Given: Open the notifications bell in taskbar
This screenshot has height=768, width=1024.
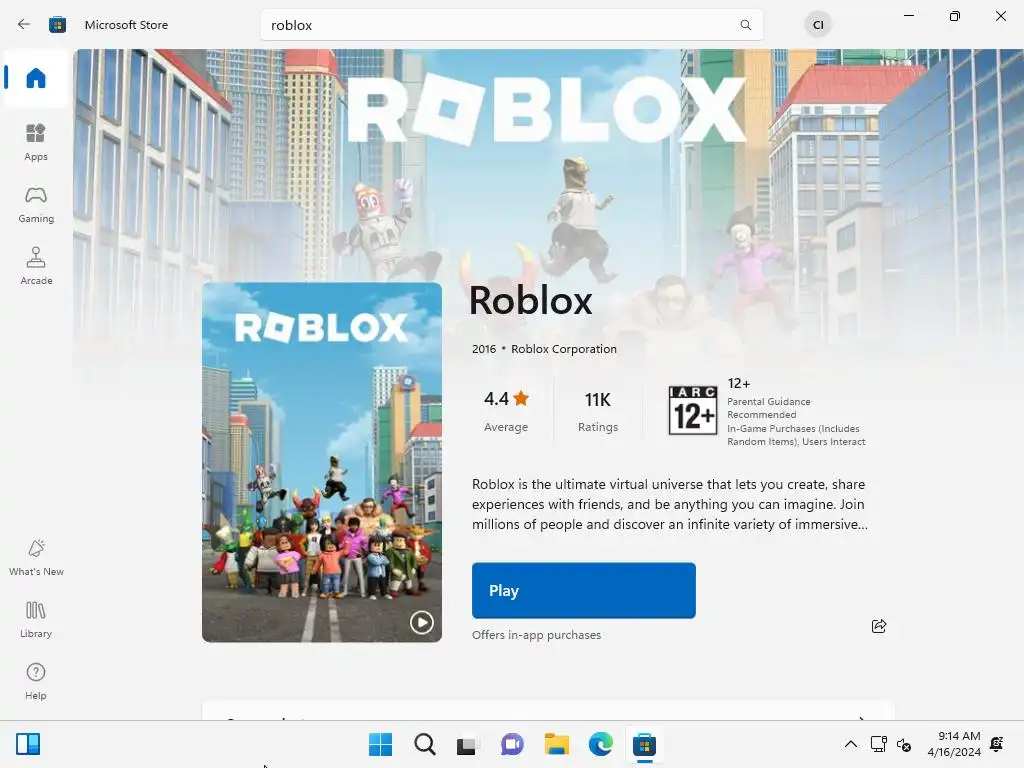Looking at the screenshot, I should (x=997, y=744).
